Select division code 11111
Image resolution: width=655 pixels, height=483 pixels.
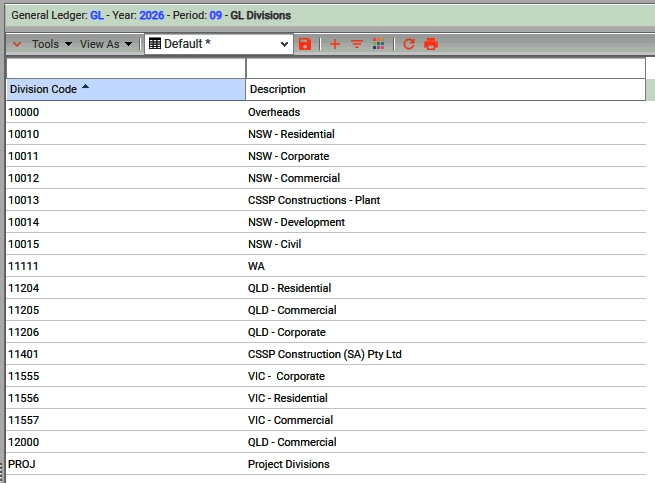[x=23, y=266]
